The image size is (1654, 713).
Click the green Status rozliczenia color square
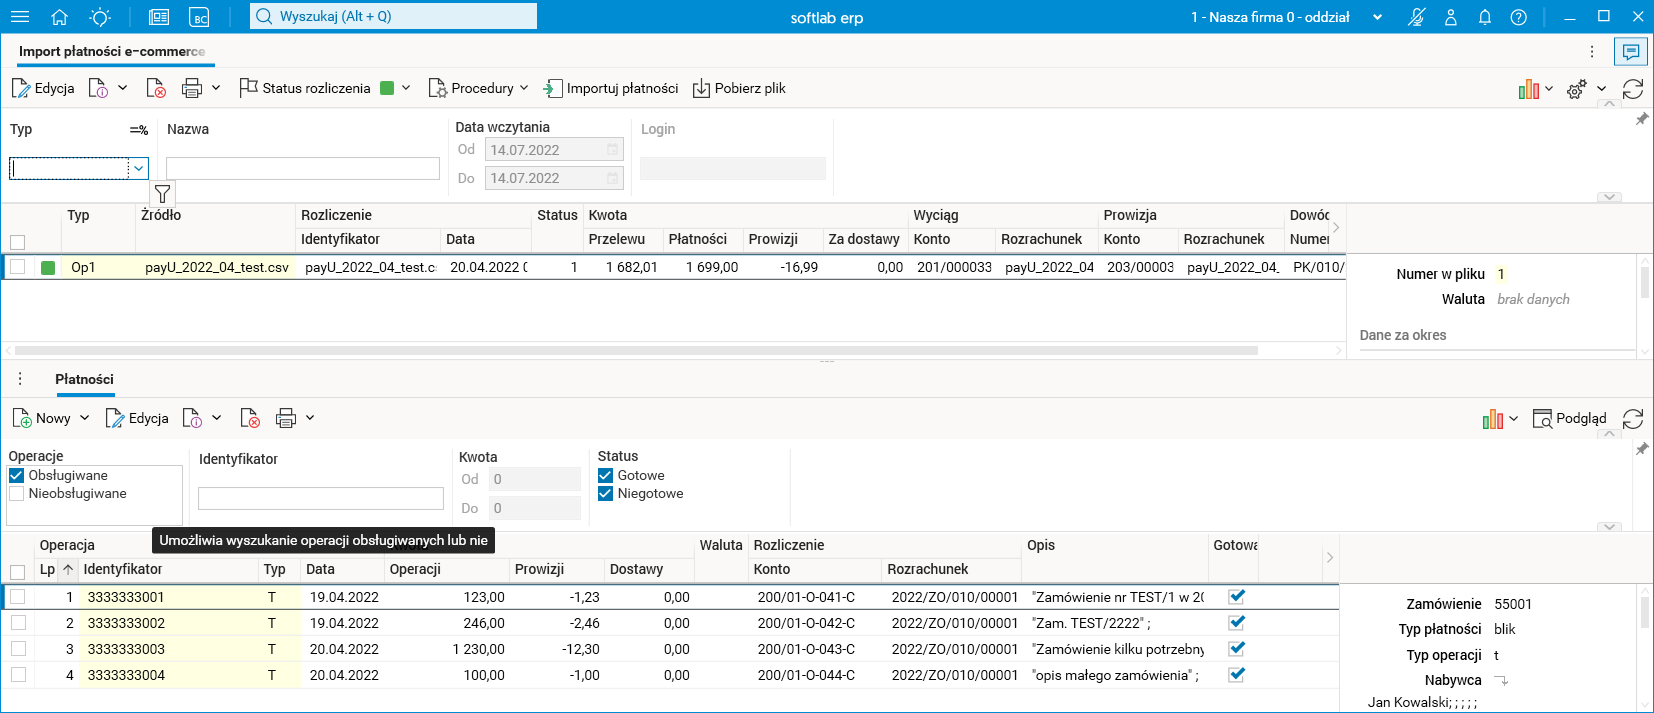click(x=387, y=88)
